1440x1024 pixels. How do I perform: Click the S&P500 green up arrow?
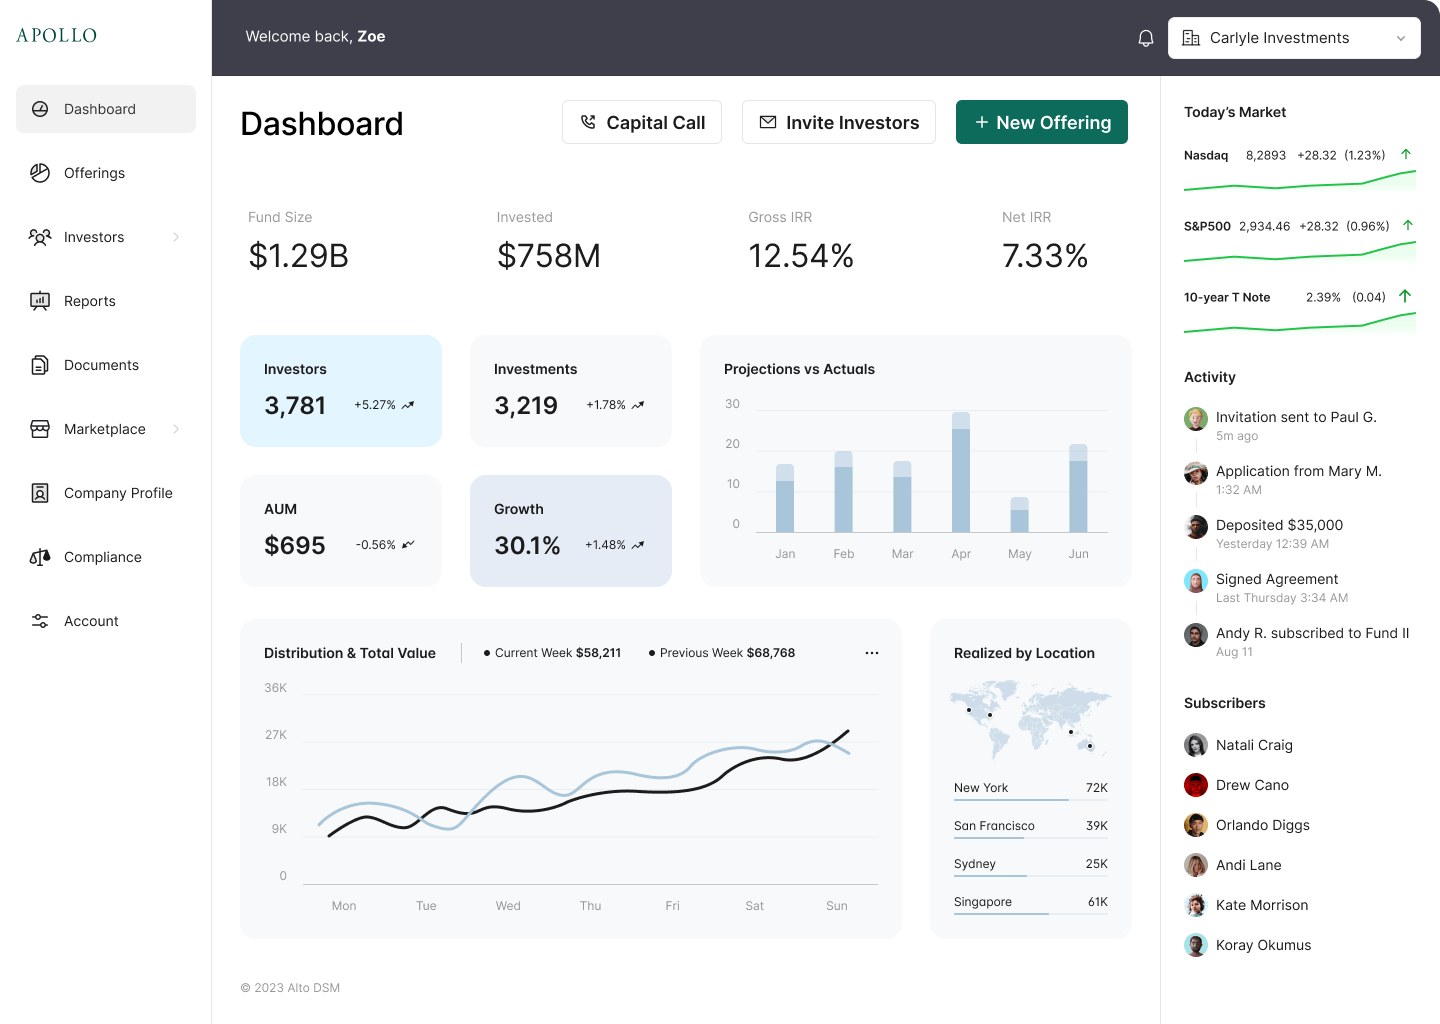1408,225
